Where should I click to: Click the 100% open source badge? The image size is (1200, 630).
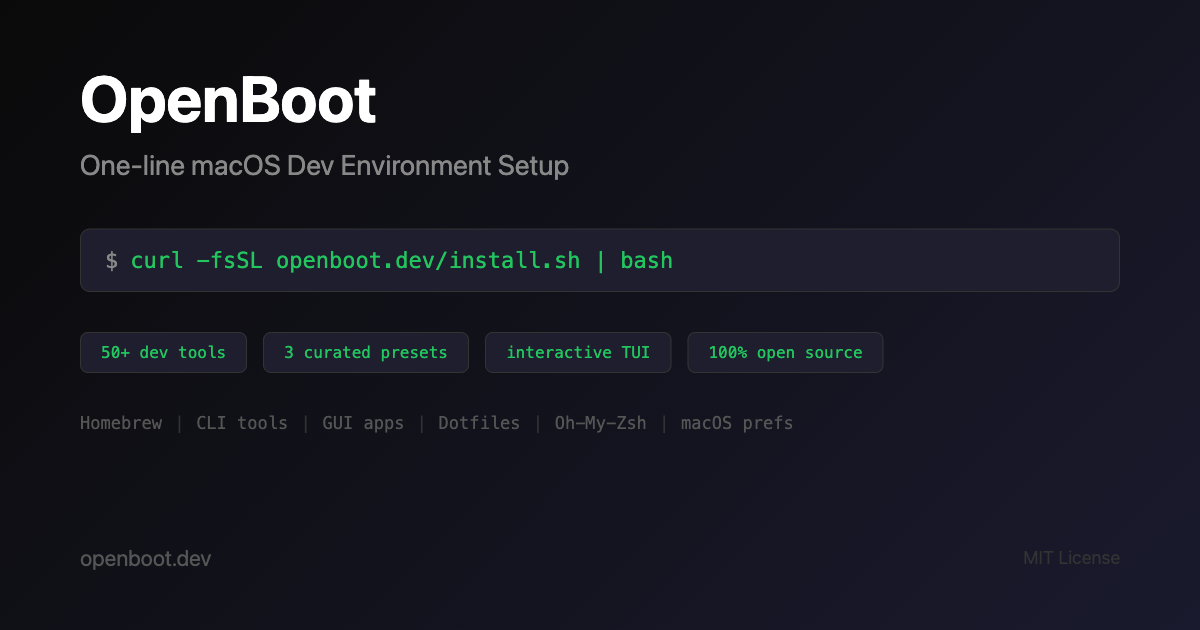click(x=785, y=352)
